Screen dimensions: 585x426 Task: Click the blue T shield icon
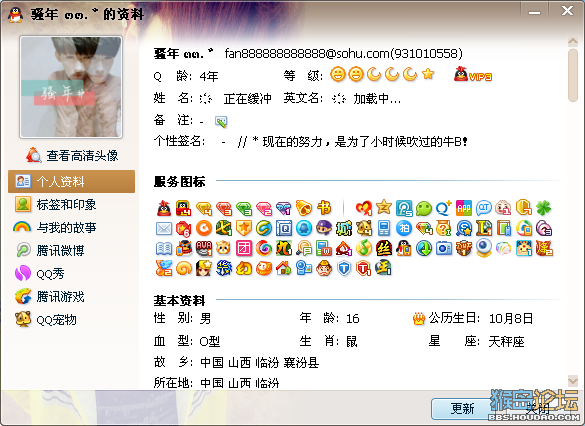[x=344, y=268]
